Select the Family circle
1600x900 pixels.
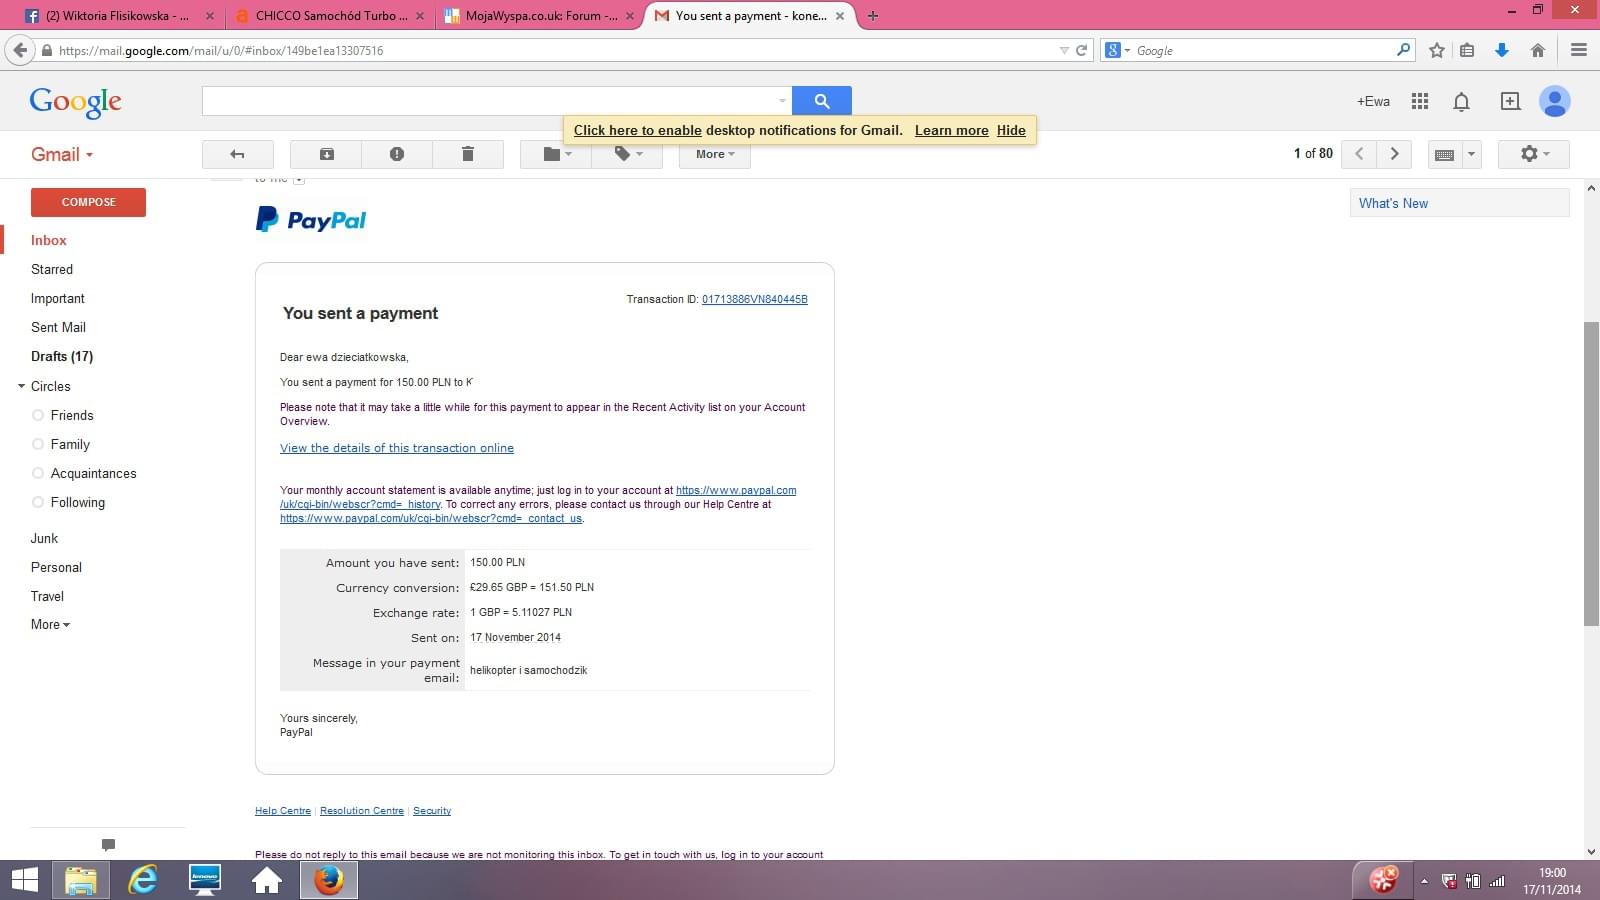pos(70,444)
